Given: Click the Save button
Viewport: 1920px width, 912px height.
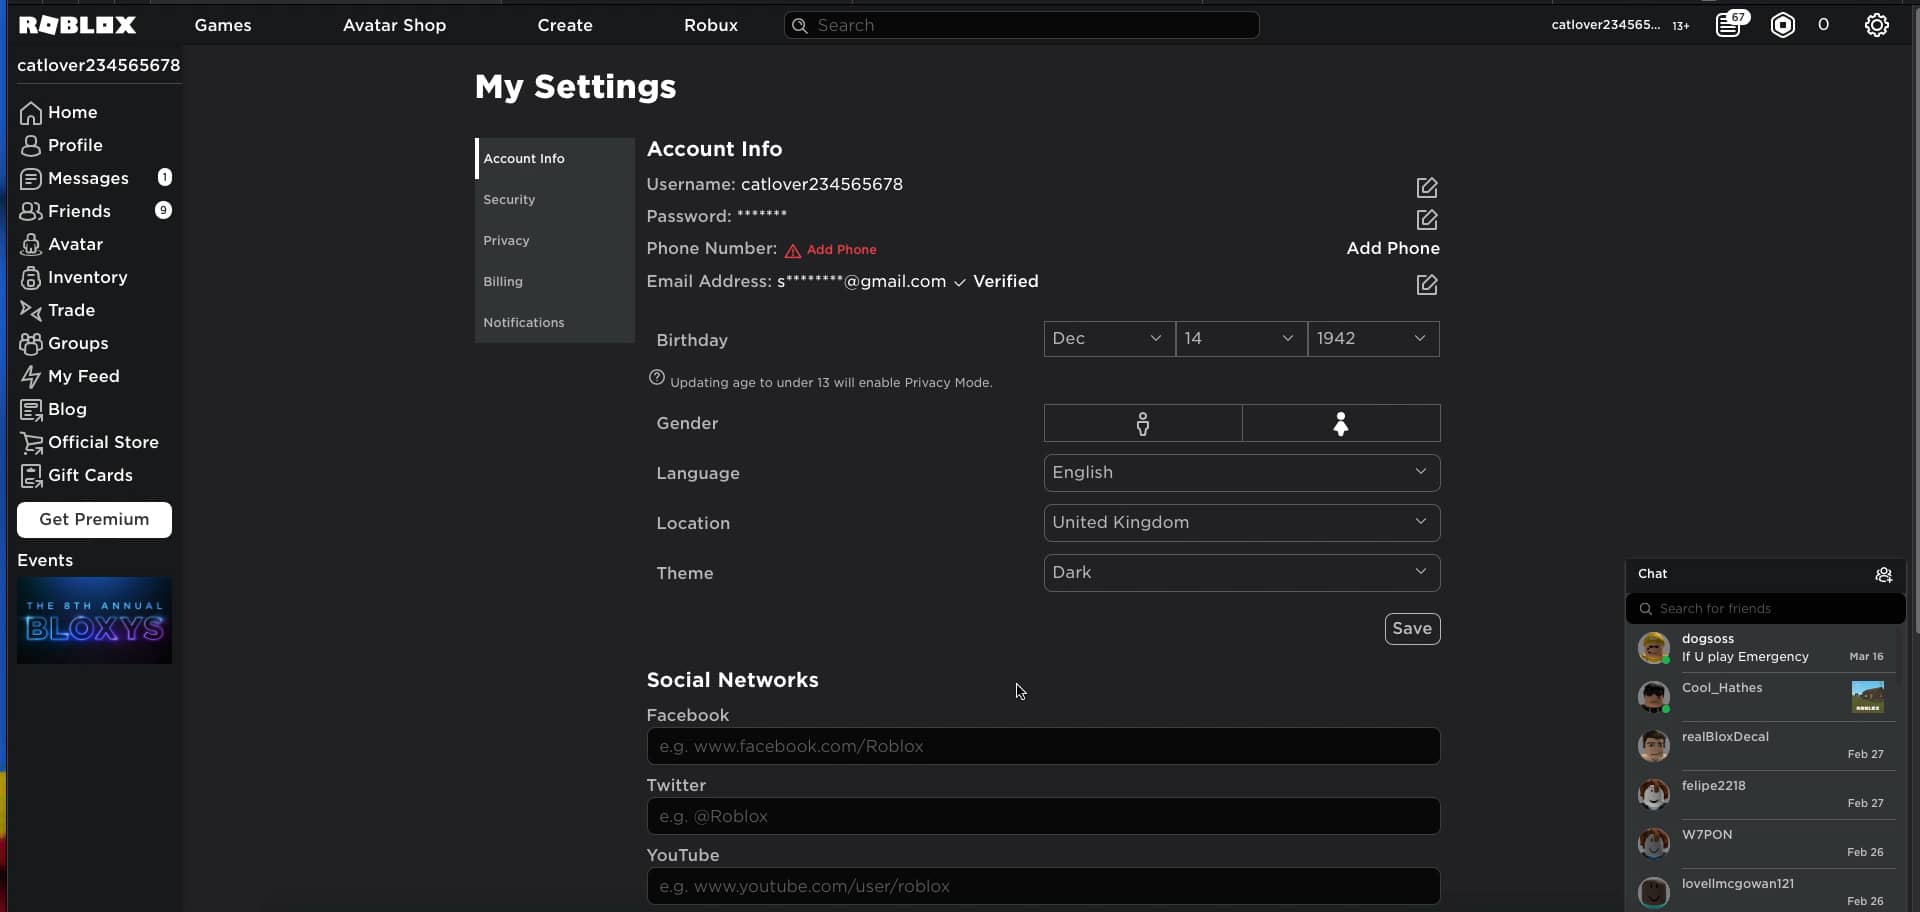Looking at the screenshot, I should pyautogui.click(x=1412, y=628).
